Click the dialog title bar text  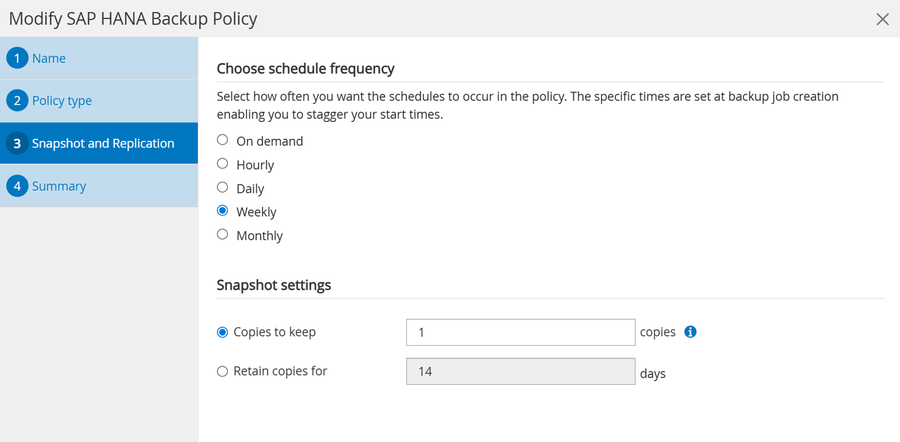click(133, 19)
